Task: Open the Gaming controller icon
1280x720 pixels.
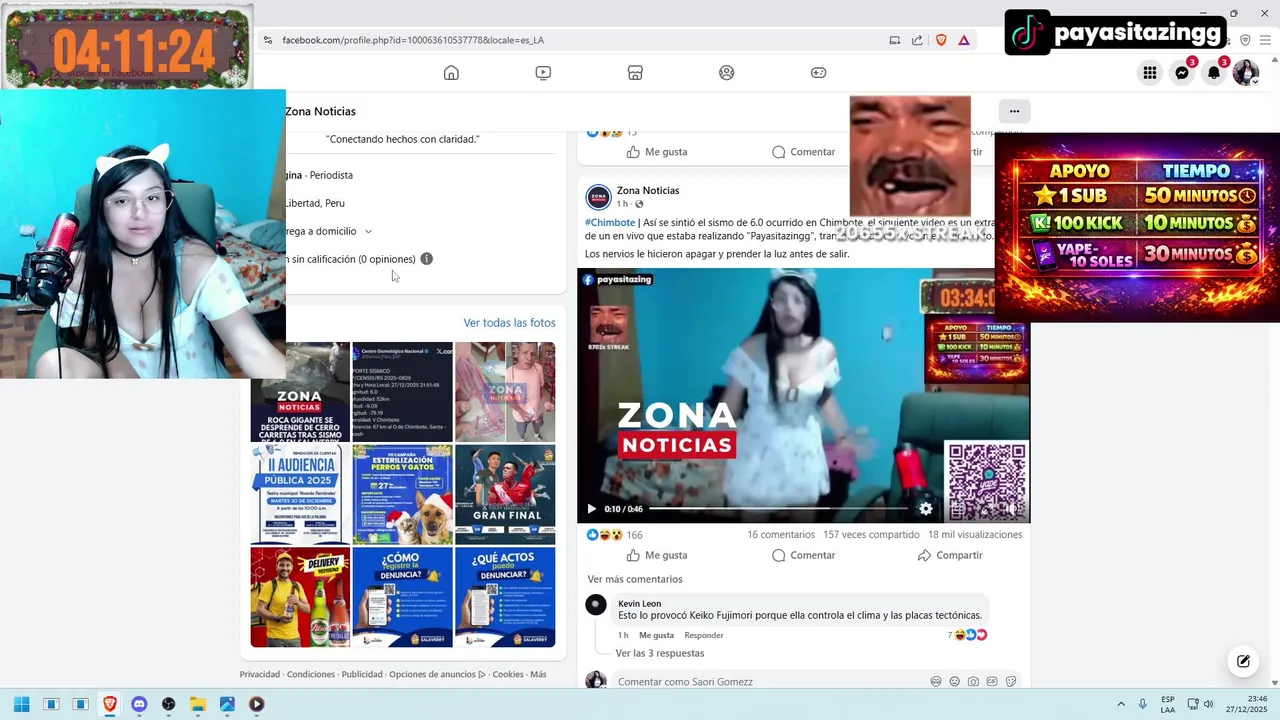Action: coord(818,72)
